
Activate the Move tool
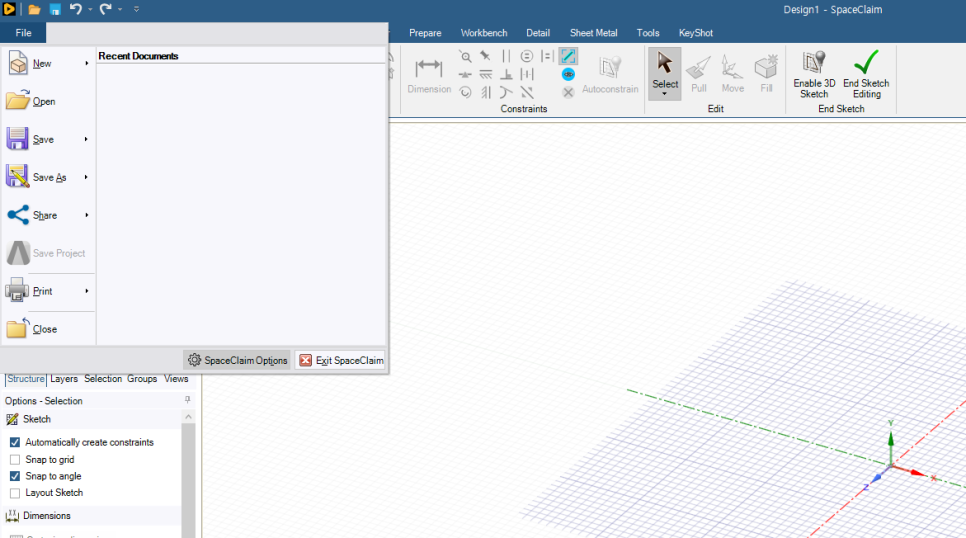[733, 75]
